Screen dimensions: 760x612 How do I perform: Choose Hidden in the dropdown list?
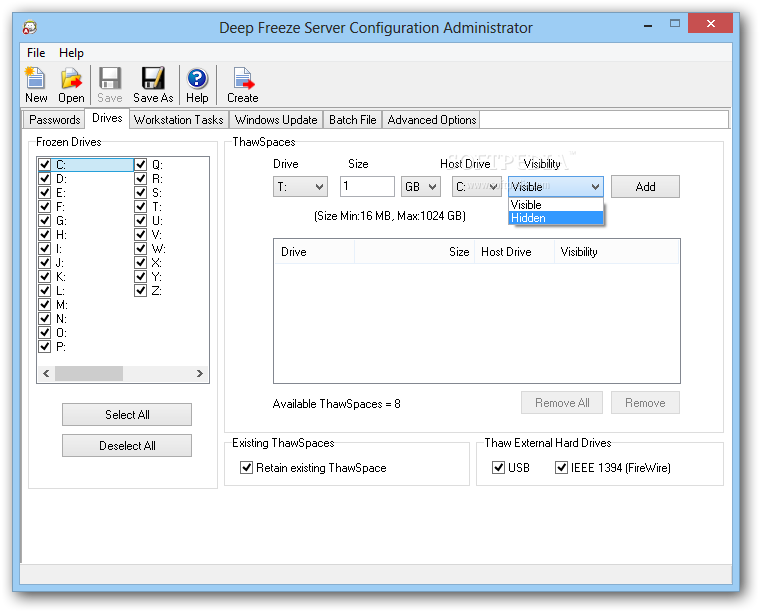tap(555, 218)
